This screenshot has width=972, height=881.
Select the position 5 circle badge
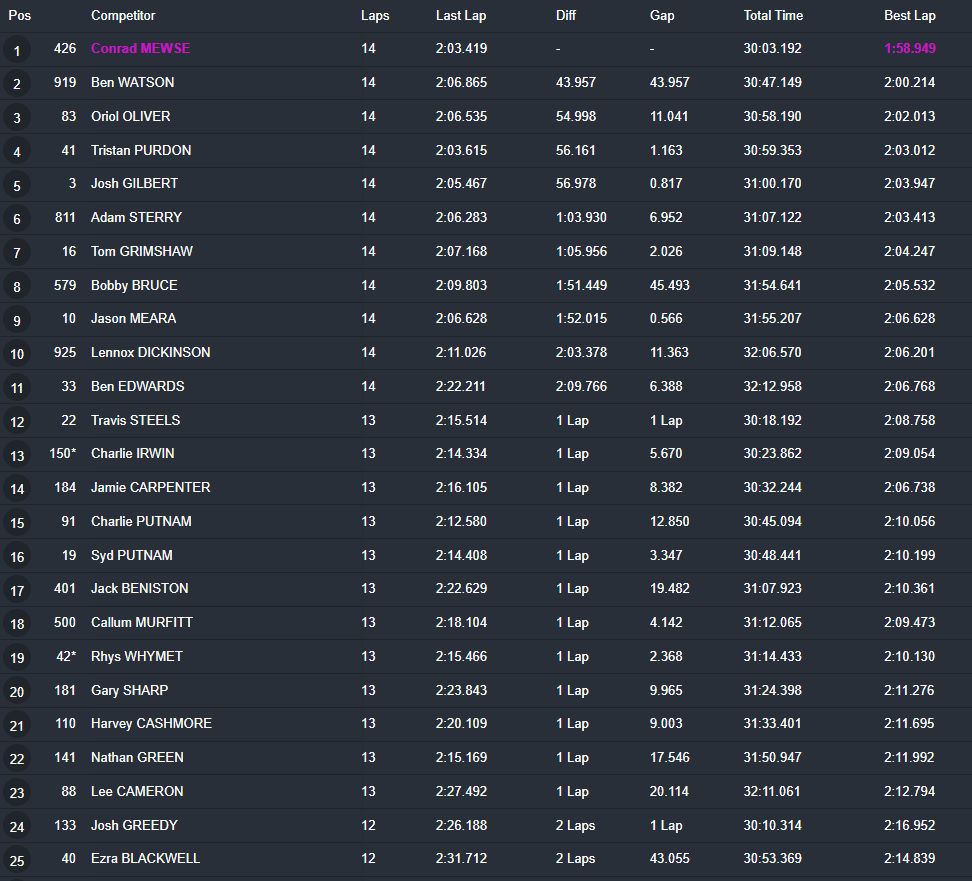[17, 185]
